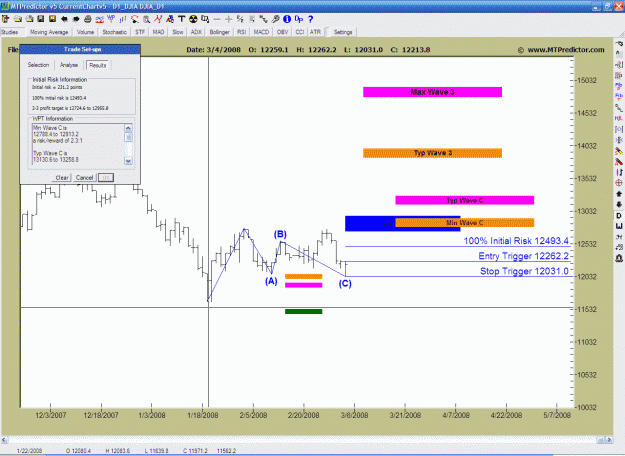
Task: Click the Typ Wave C magenta bar
Action: [x=465, y=200]
